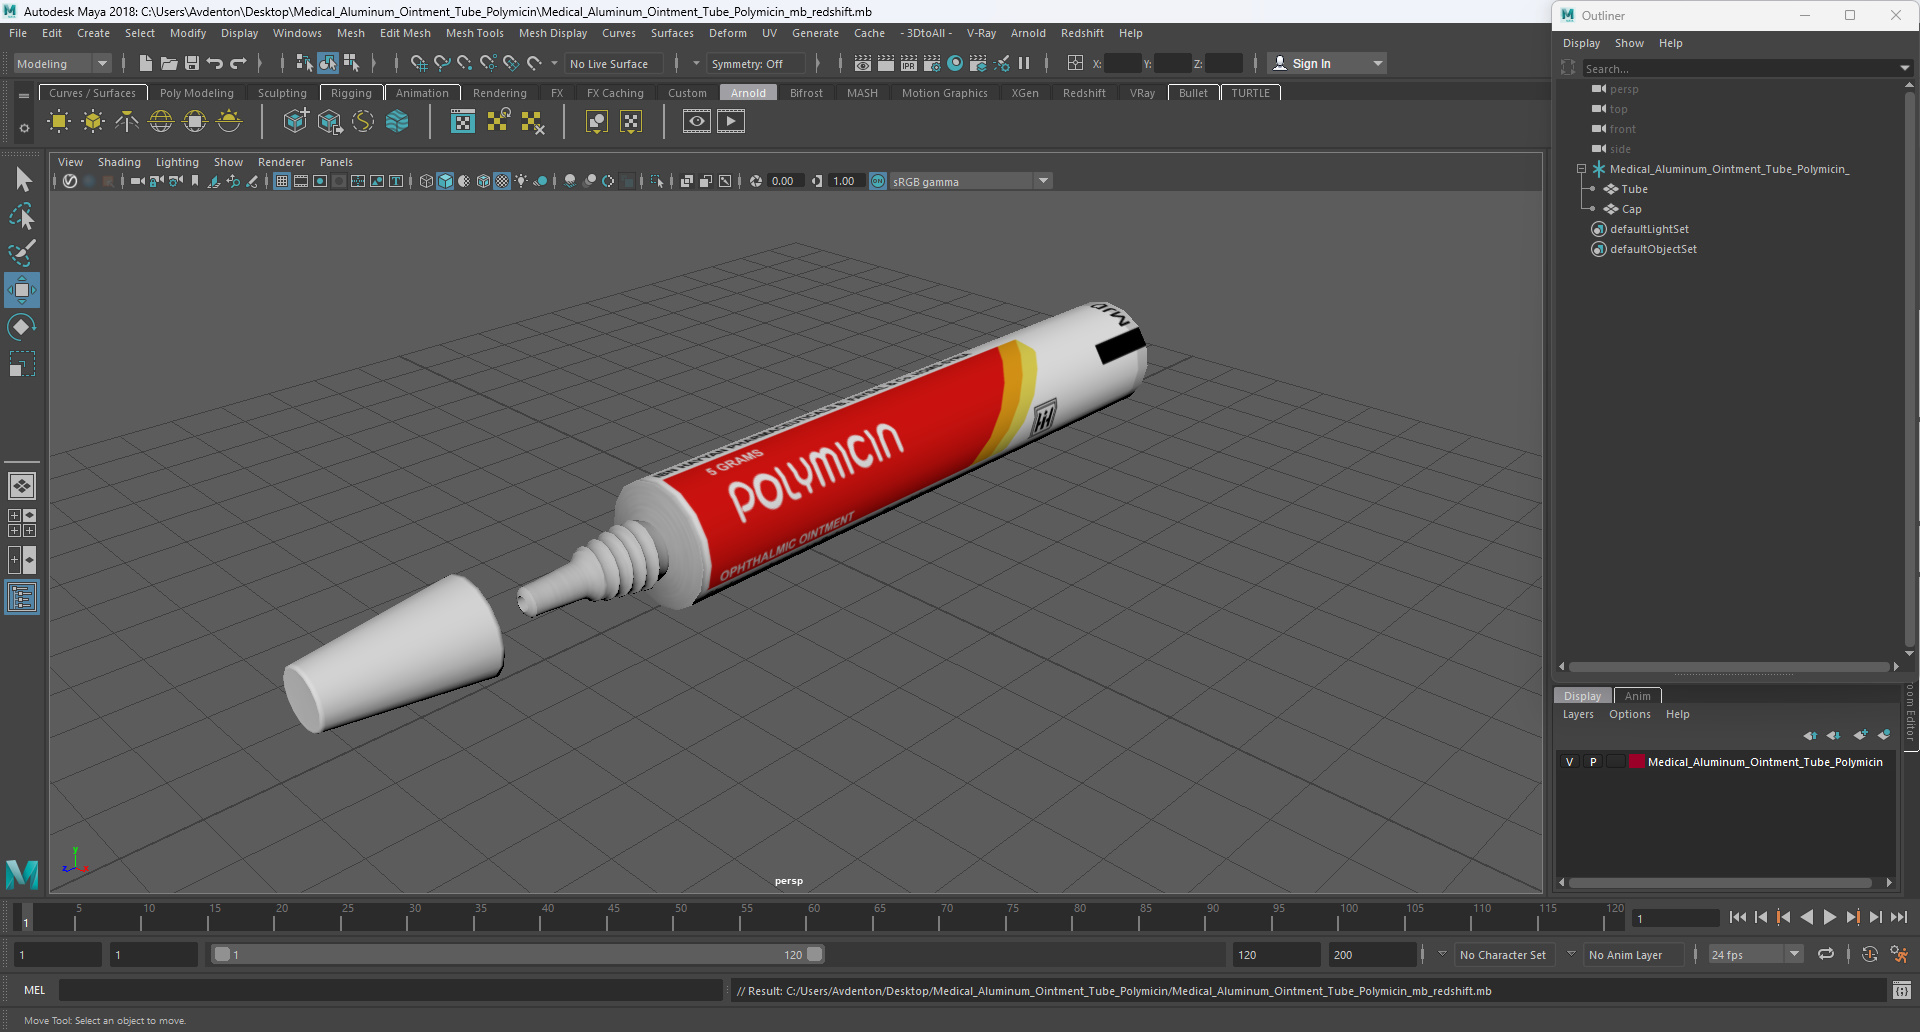Click the gamma value field 1.00

(844, 181)
